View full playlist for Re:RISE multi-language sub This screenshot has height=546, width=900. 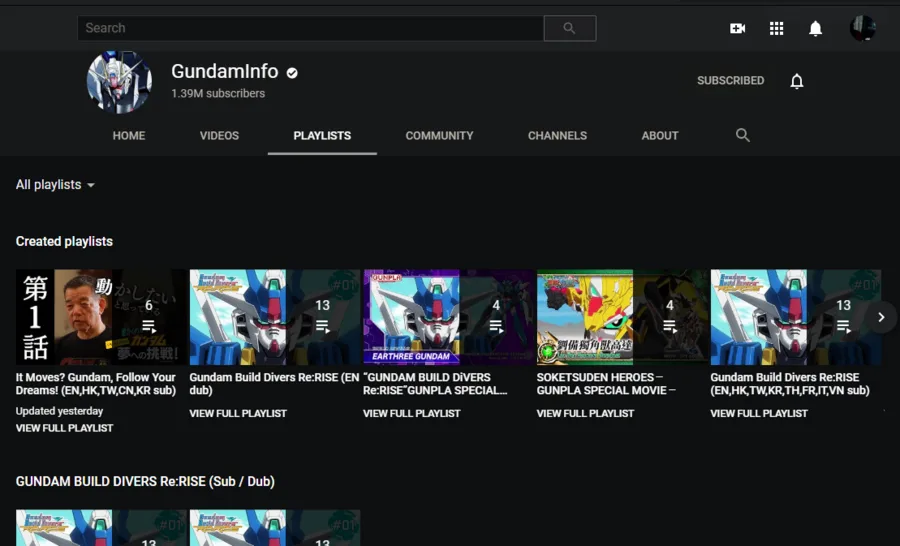point(759,413)
